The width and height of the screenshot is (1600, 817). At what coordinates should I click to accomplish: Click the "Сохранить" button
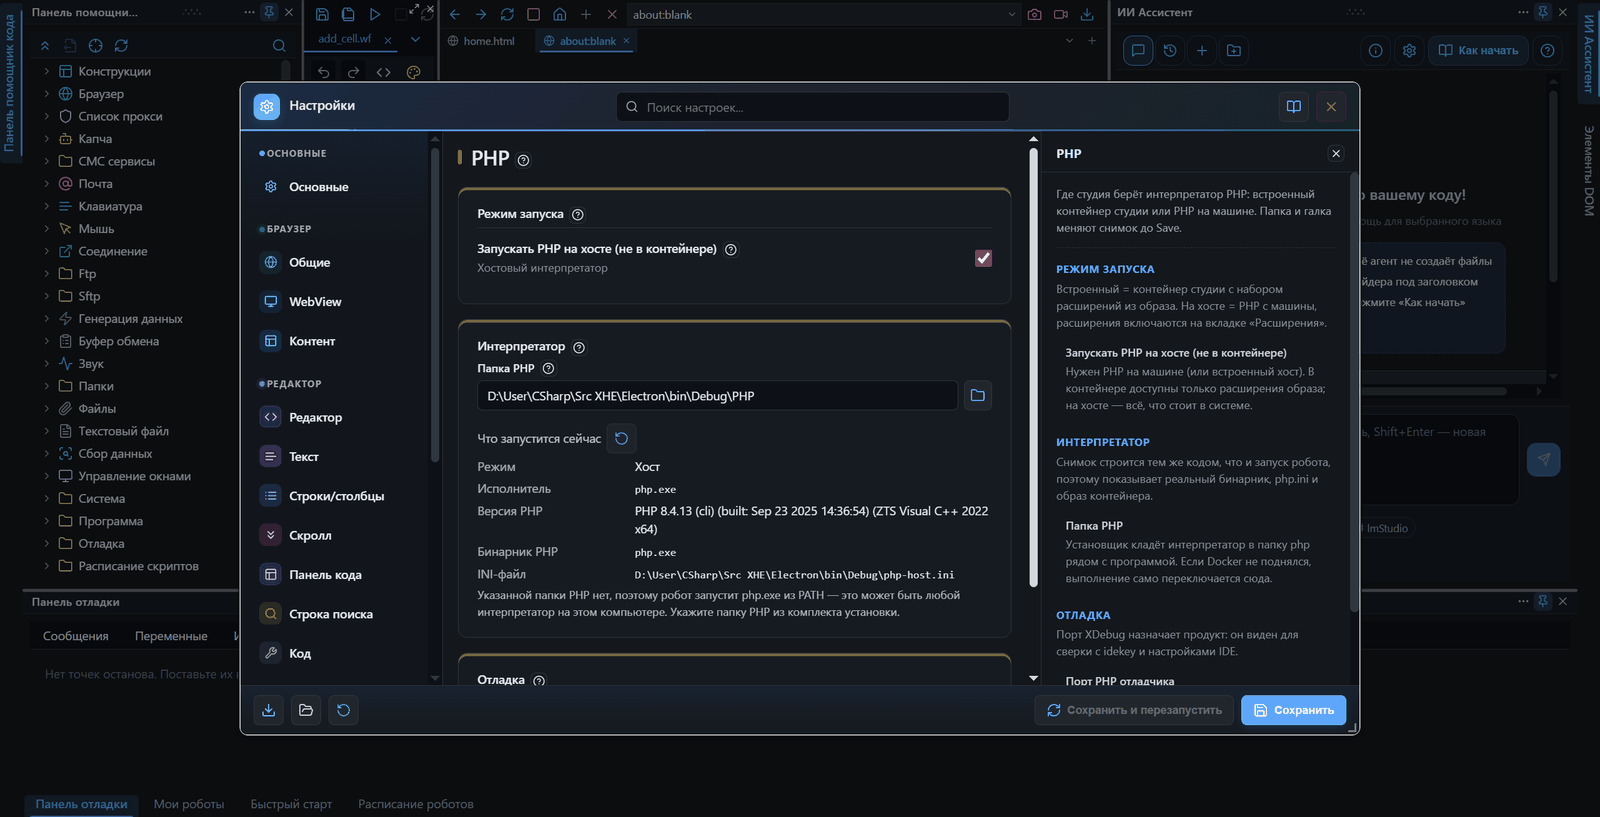click(x=1294, y=710)
